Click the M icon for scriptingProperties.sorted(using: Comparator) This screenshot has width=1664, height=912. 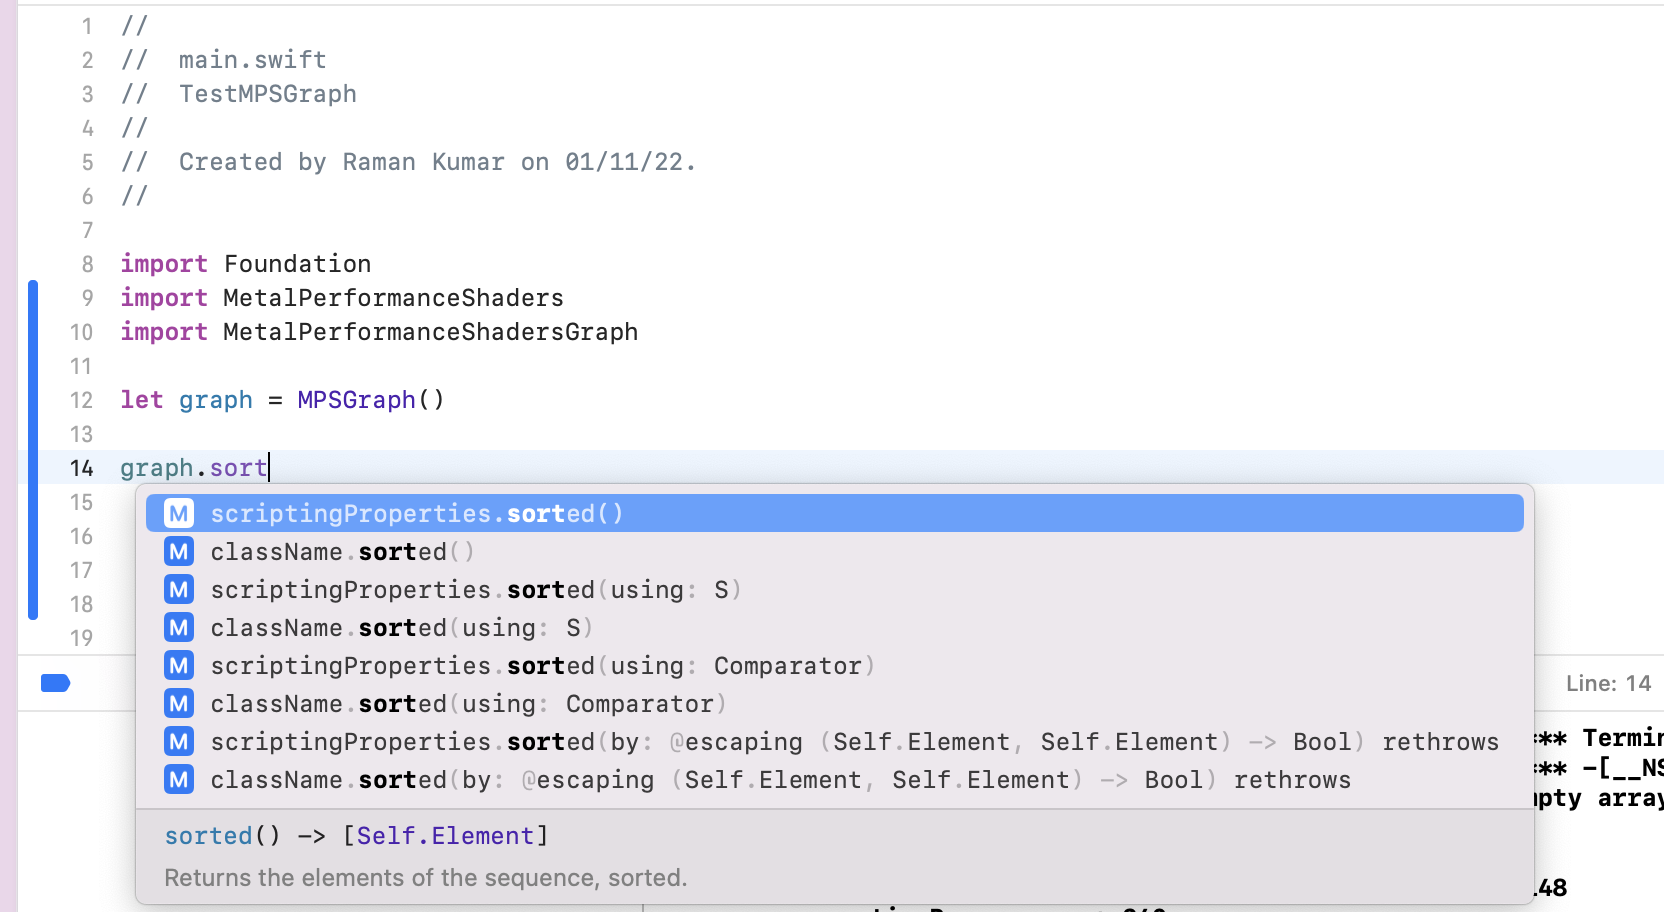pos(179,666)
